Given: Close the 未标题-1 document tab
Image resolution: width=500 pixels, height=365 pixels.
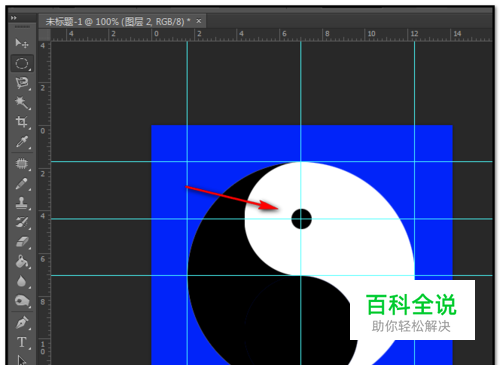Looking at the screenshot, I should (x=199, y=21).
